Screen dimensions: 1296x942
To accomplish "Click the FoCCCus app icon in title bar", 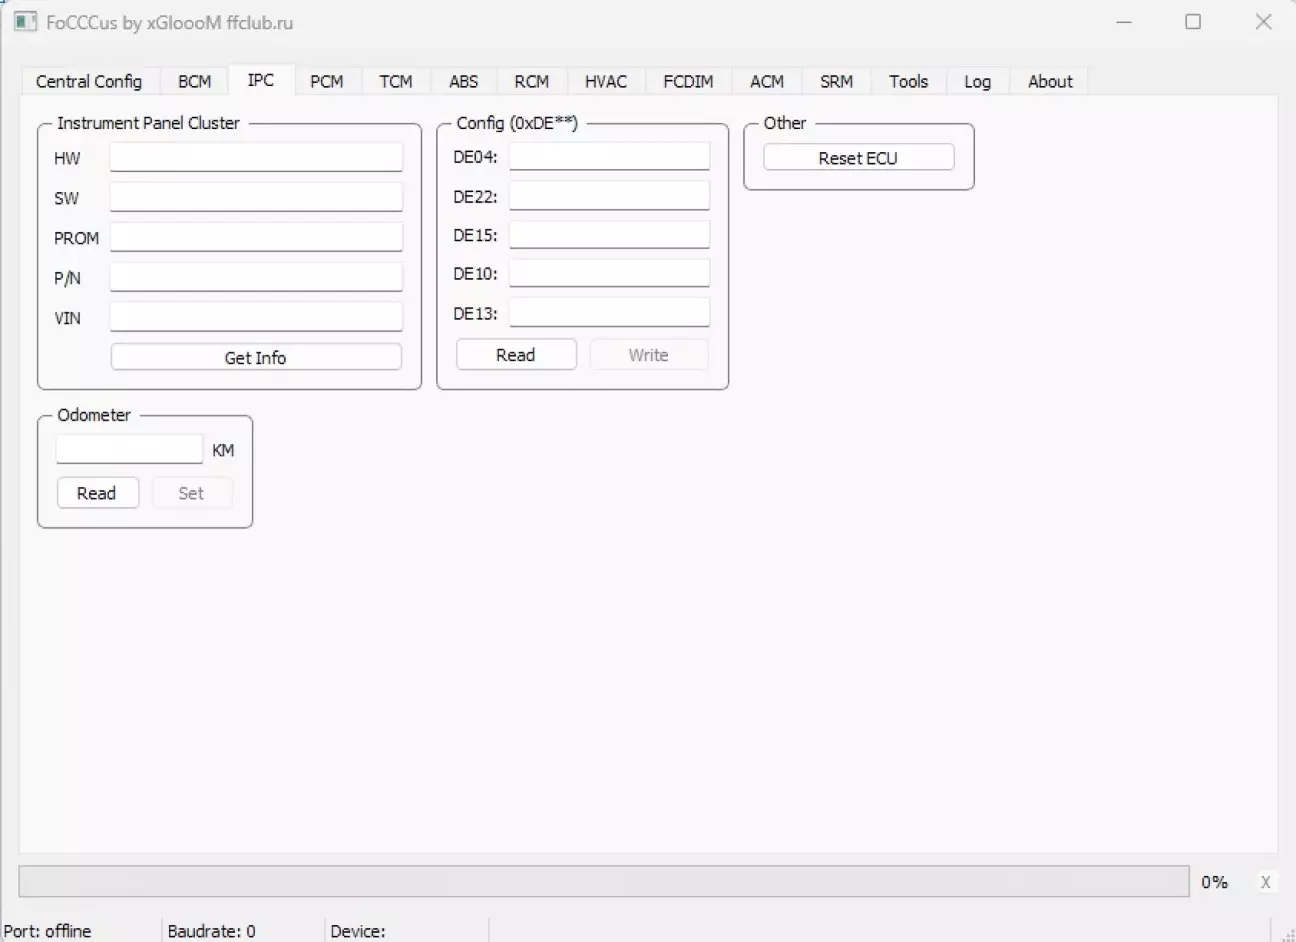I will (25, 21).
